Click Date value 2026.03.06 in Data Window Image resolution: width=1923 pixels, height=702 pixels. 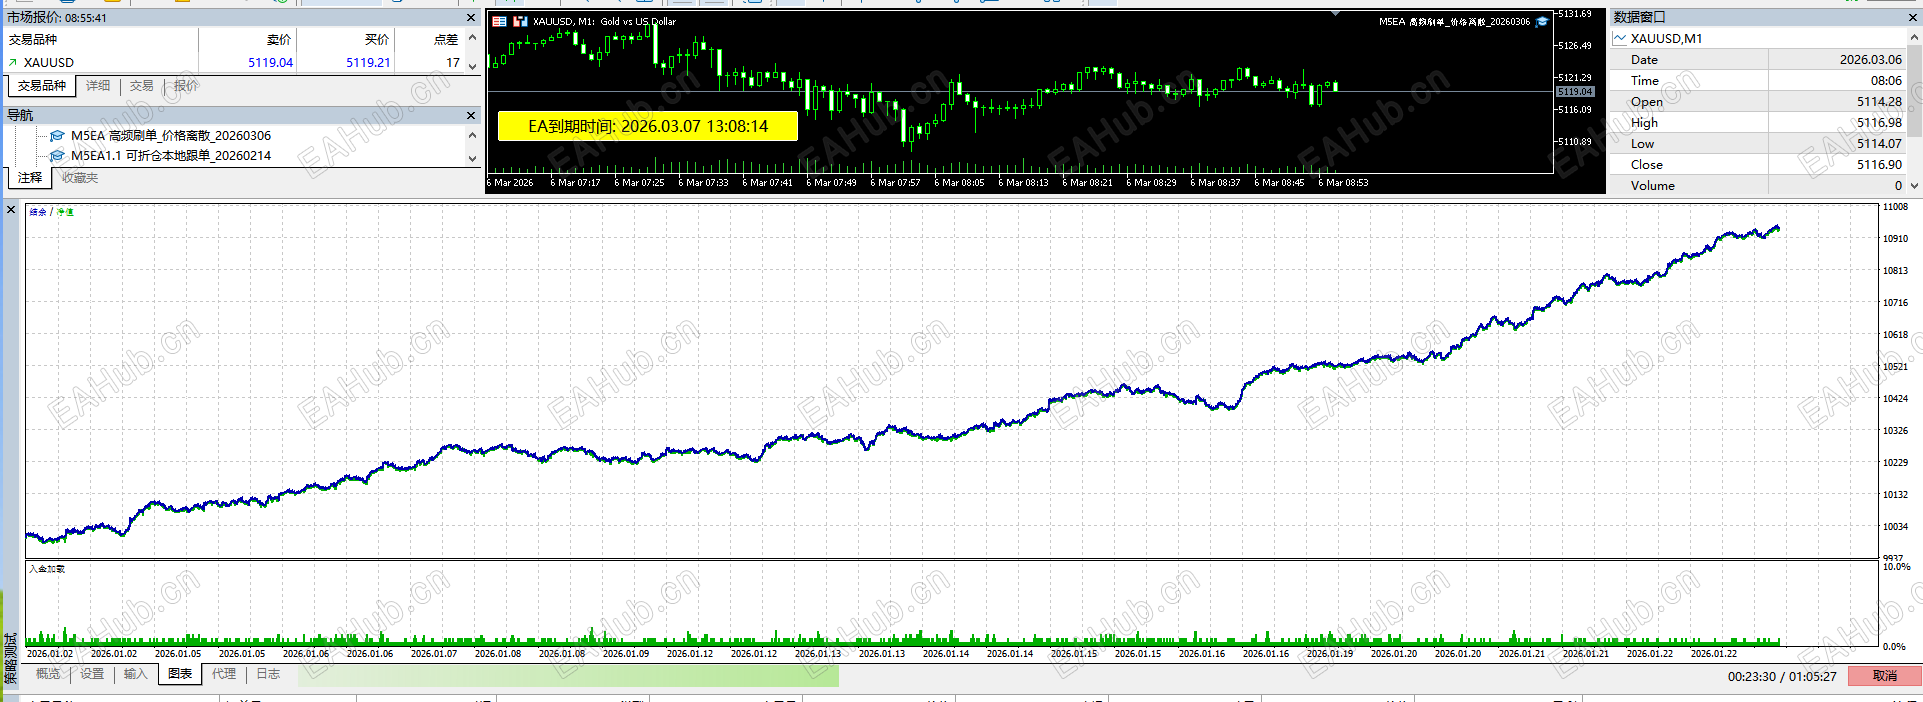click(1870, 60)
